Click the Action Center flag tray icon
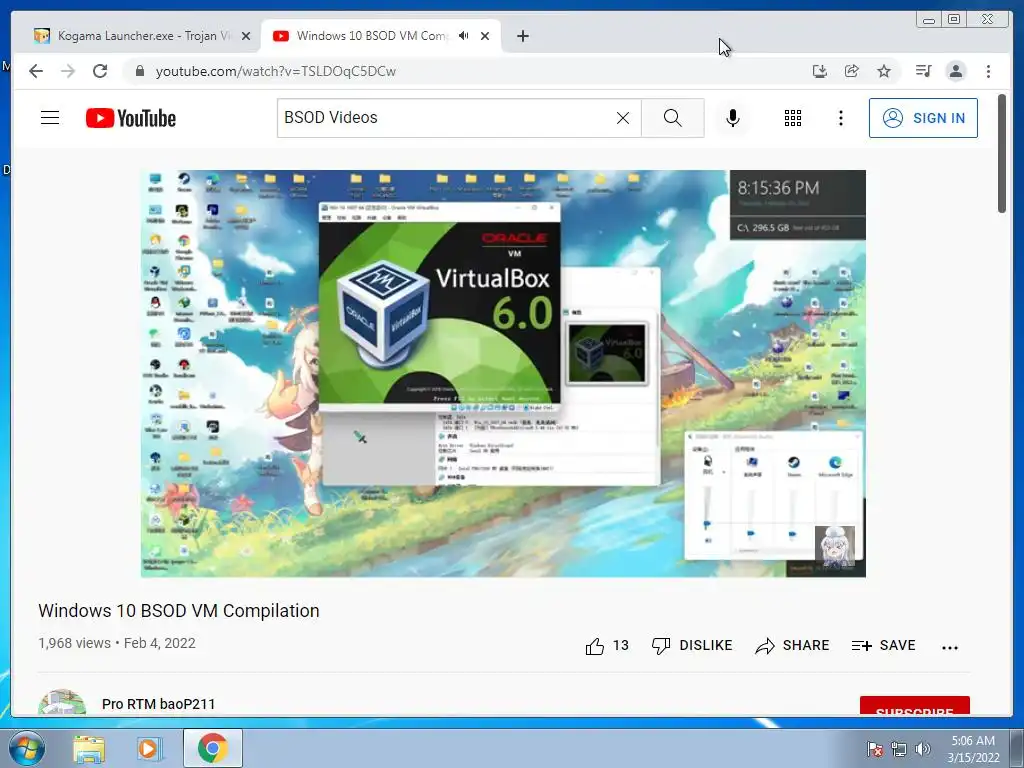 [874, 749]
